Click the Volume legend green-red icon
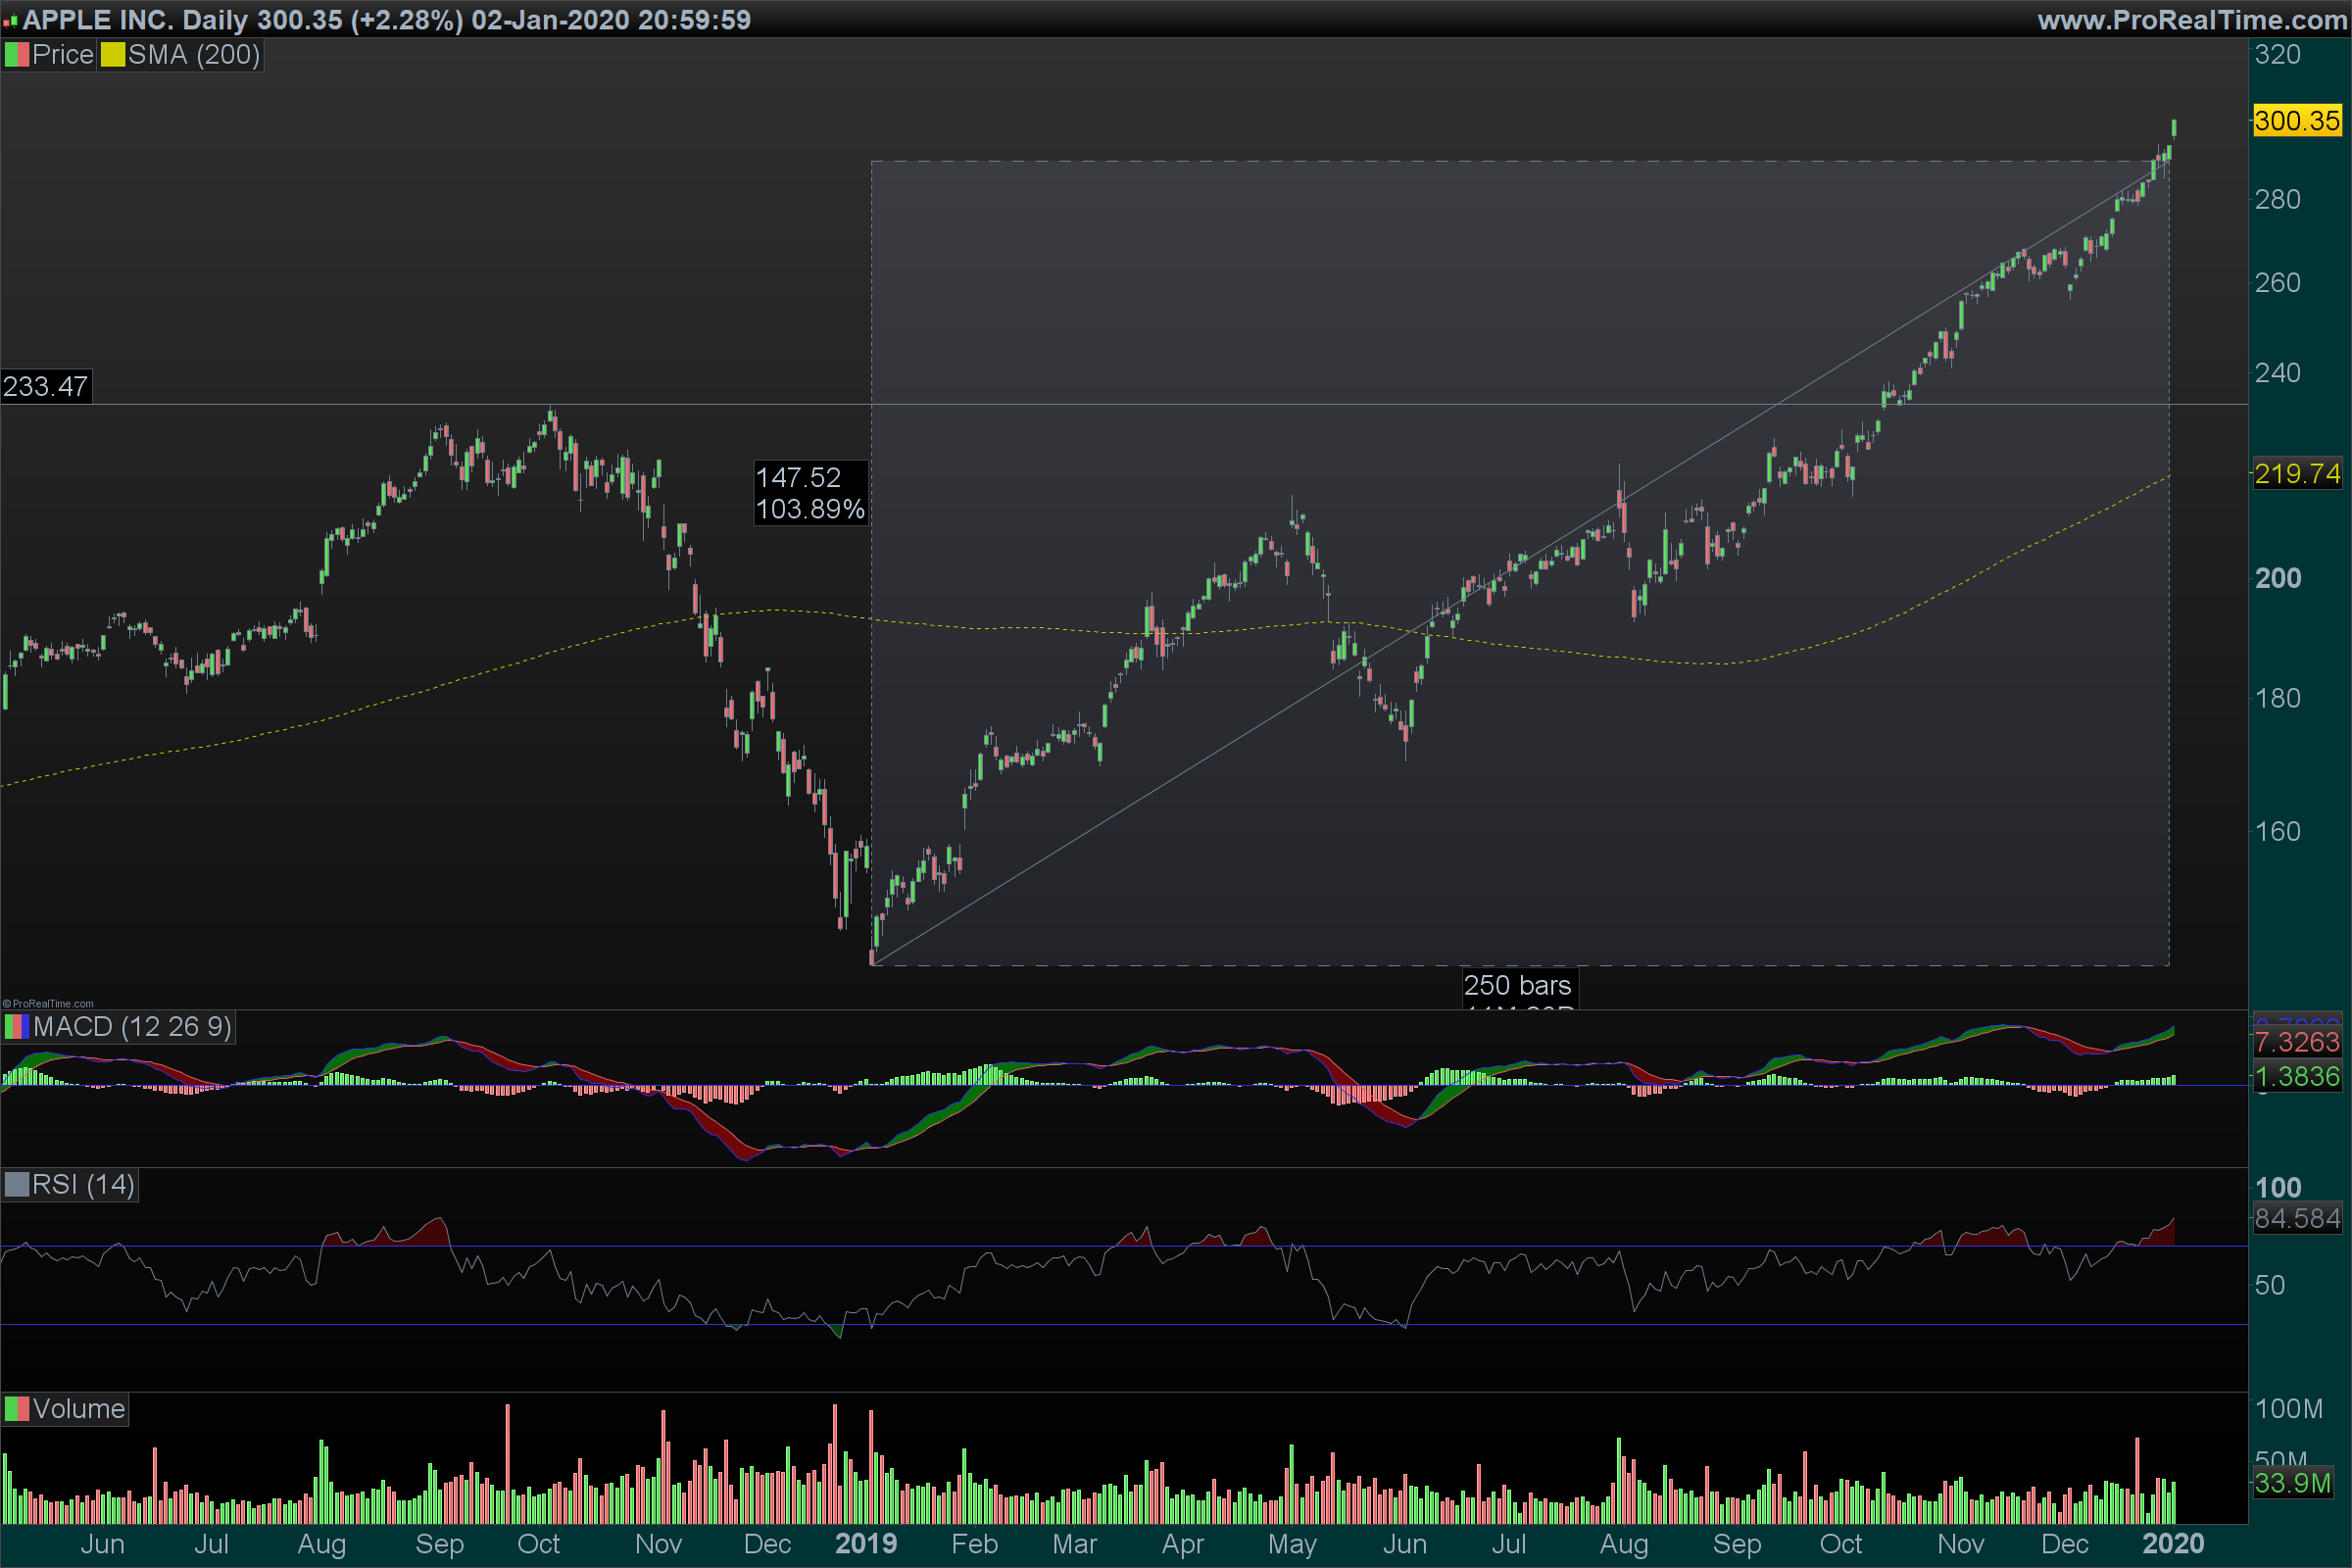Image resolution: width=2352 pixels, height=1568 pixels. click(17, 1409)
